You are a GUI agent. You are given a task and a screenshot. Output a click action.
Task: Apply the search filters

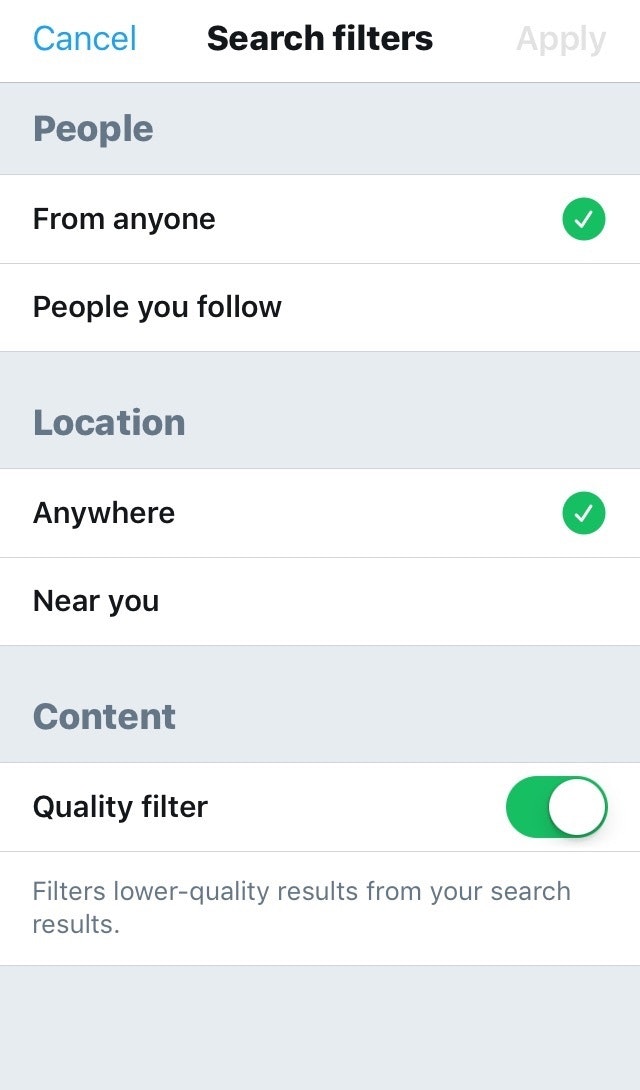click(x=560, y=39)
